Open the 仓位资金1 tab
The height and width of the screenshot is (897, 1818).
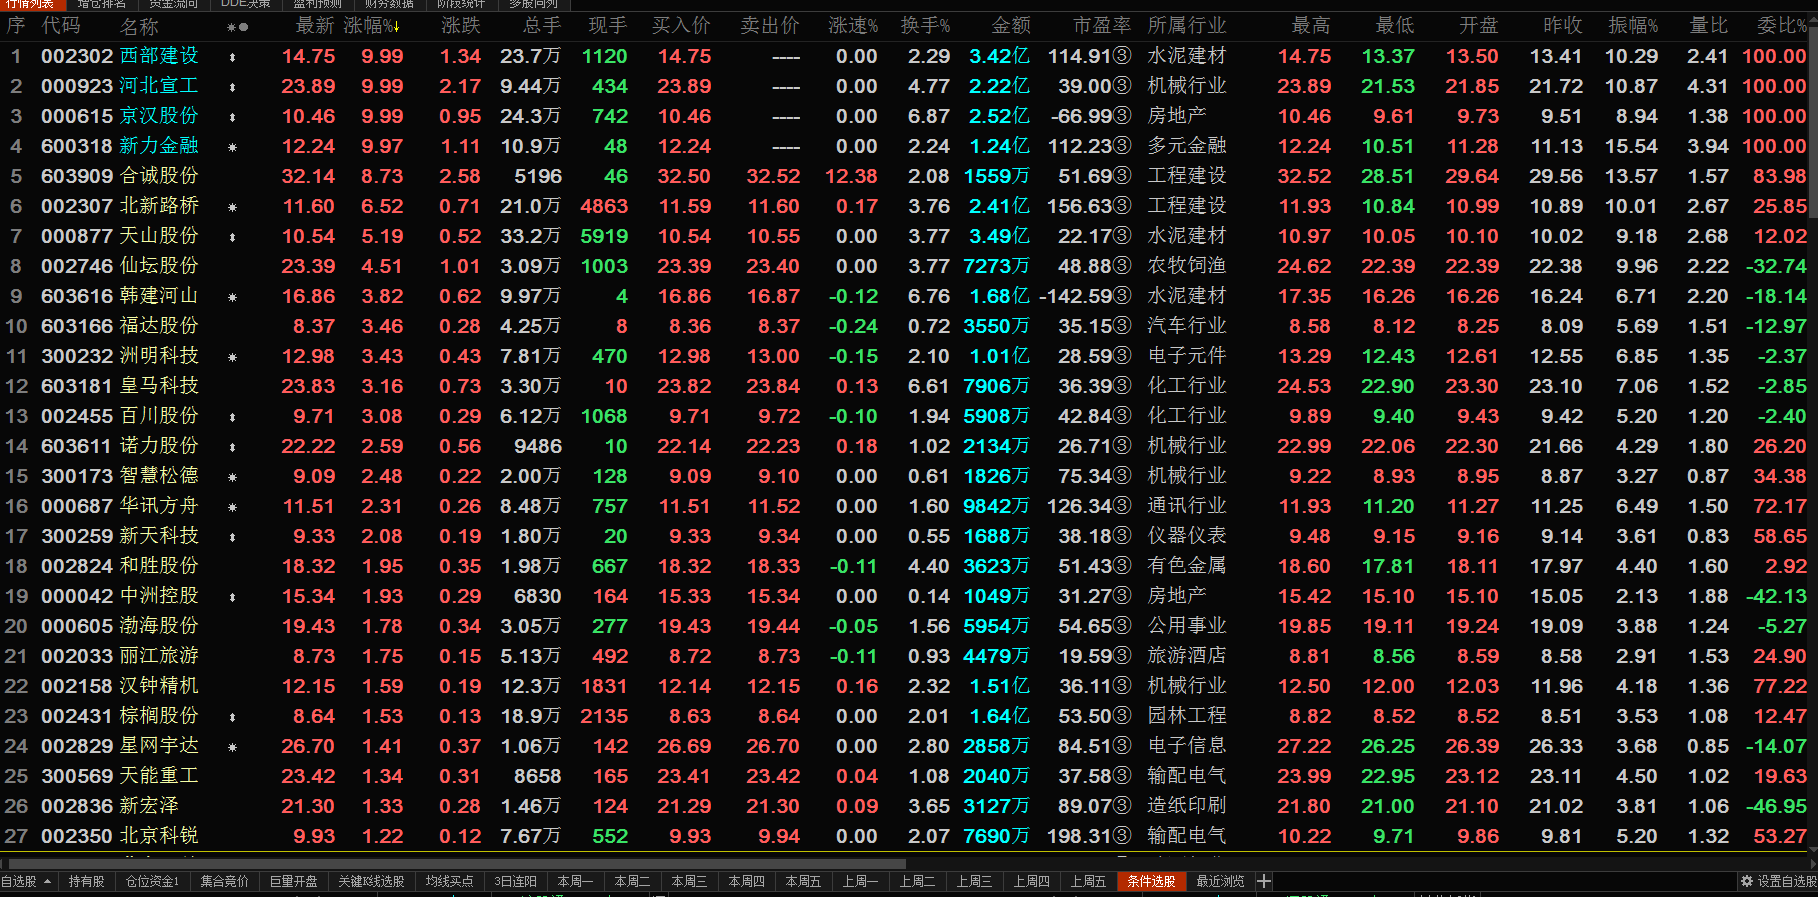coord(152,881)
